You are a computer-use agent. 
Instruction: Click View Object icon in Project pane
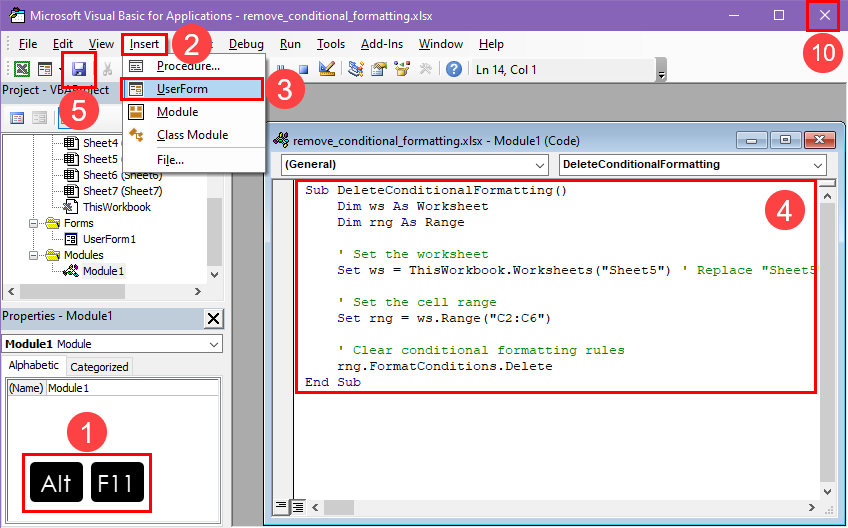click(39, 117)
